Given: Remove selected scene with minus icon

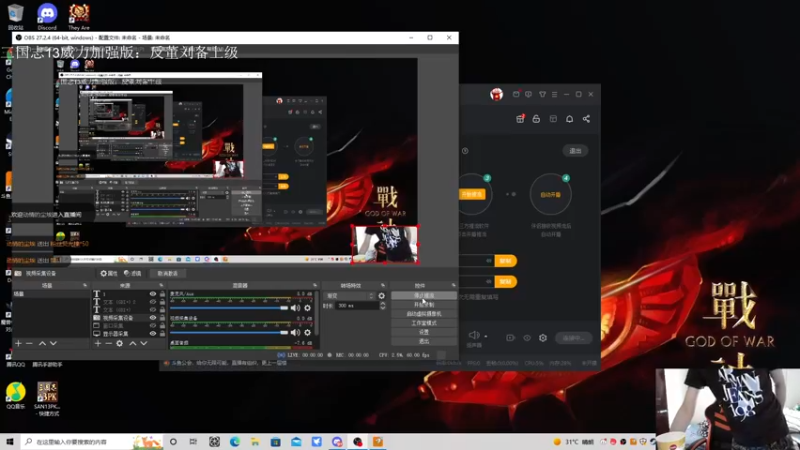Looking at the screenshot, I should [x=29, y=343].
